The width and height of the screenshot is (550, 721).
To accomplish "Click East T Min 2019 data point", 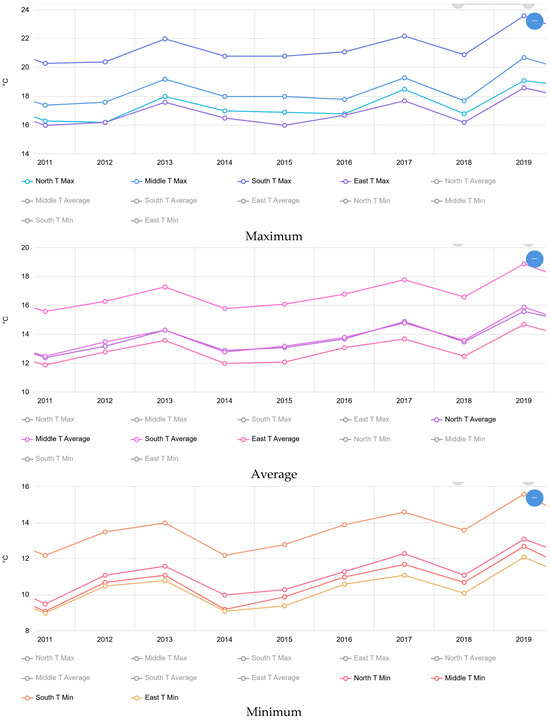I will (x=523, y=557).
